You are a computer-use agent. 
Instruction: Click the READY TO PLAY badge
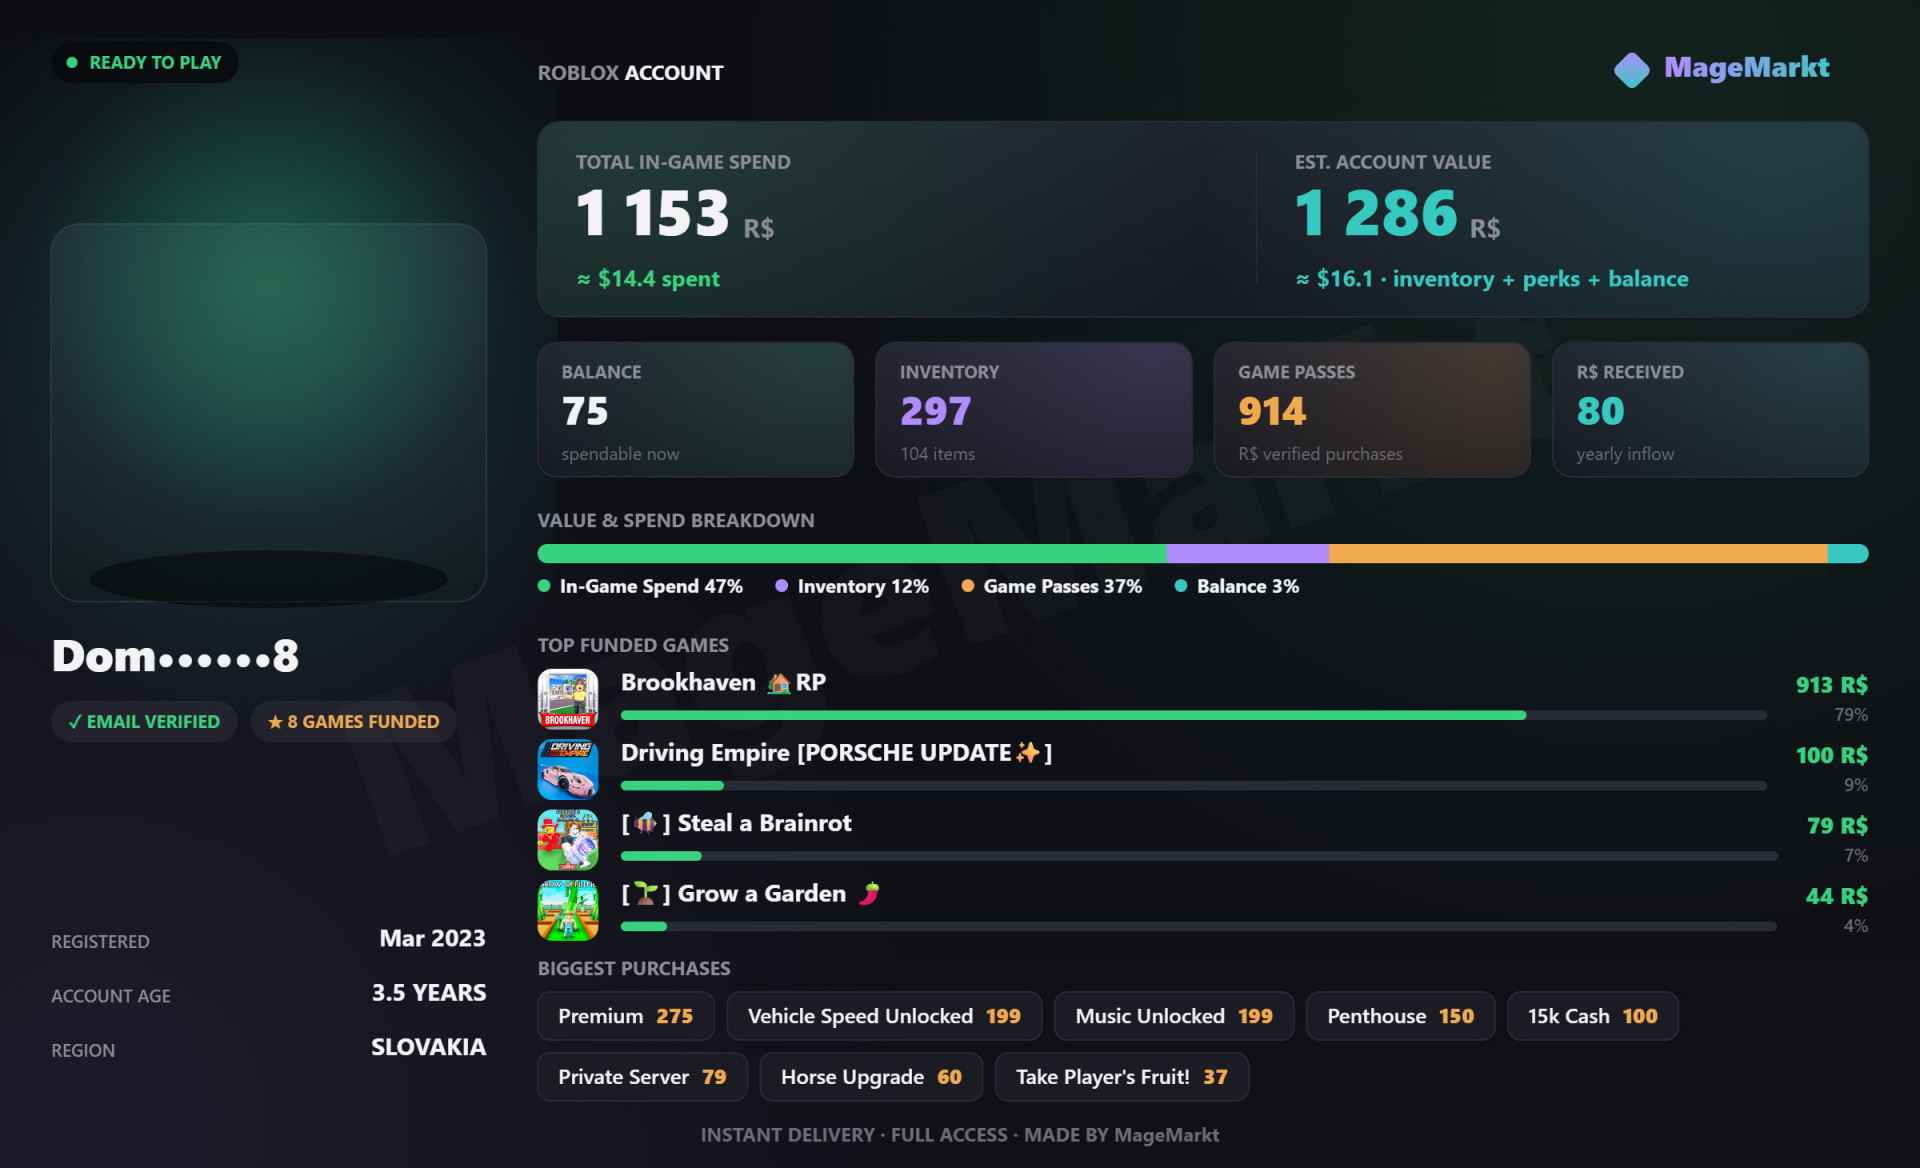click(x=145, y=62)
